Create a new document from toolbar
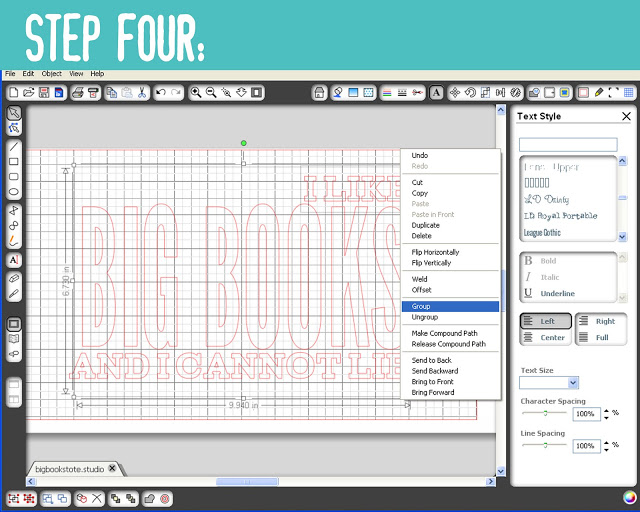 click(x=13, y=93)
